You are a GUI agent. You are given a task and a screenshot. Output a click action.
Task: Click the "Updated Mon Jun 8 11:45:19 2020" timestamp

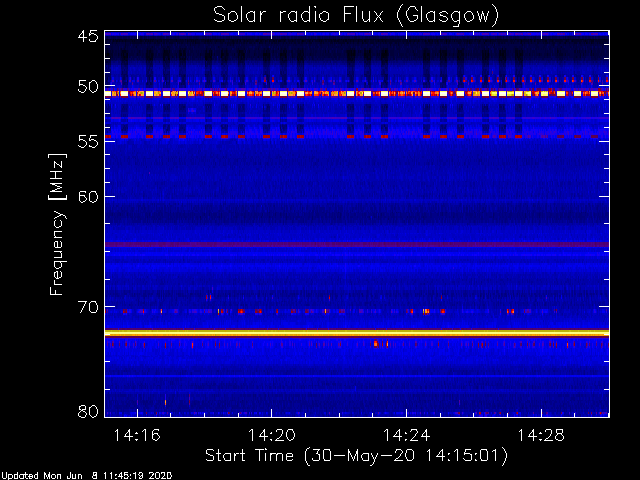87,476
